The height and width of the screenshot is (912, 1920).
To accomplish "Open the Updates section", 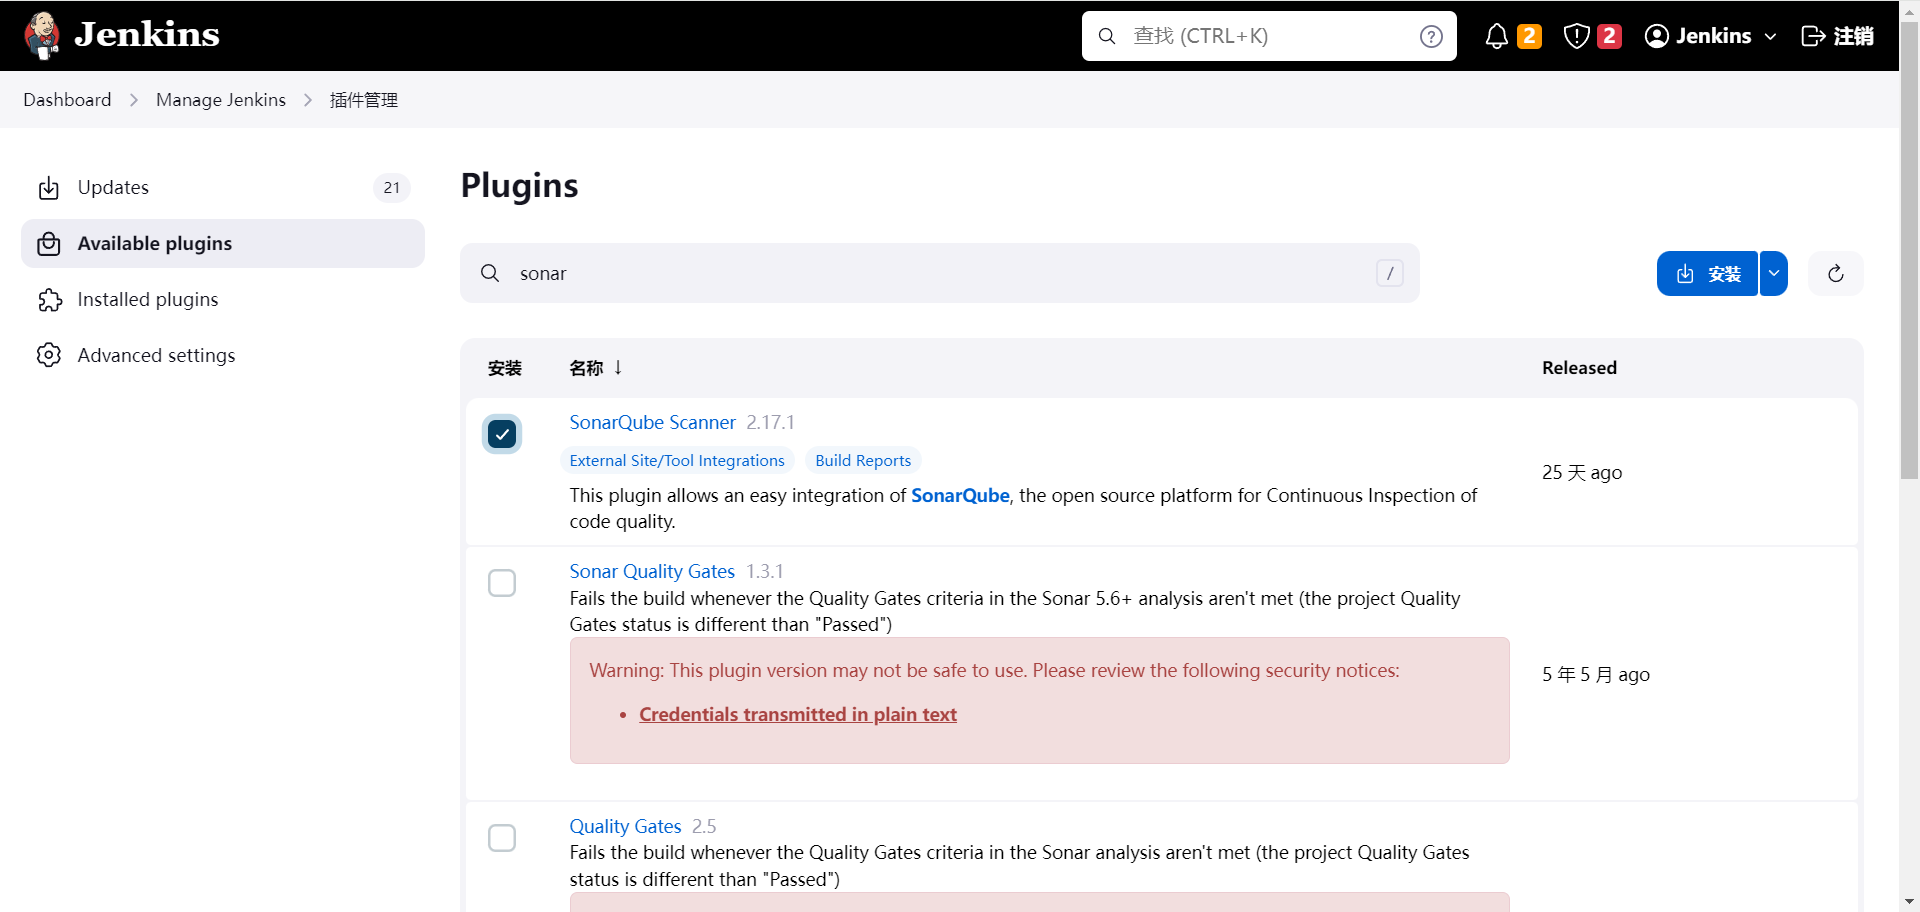I will pos(223,188).
